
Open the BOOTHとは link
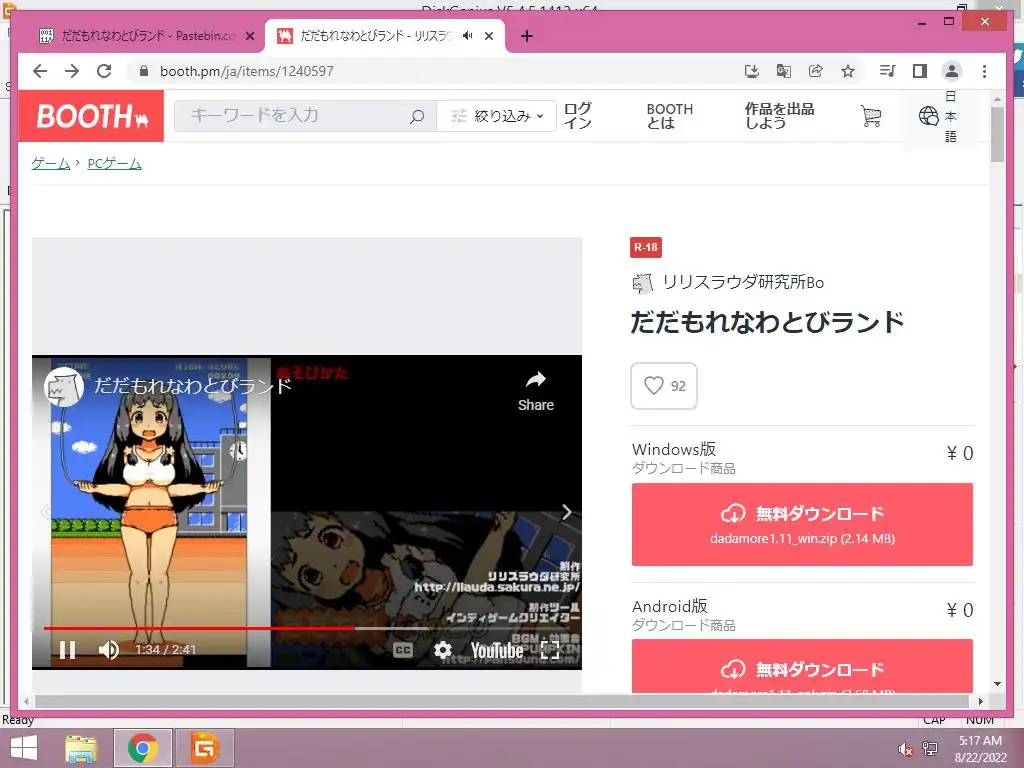tap(669, 116)
